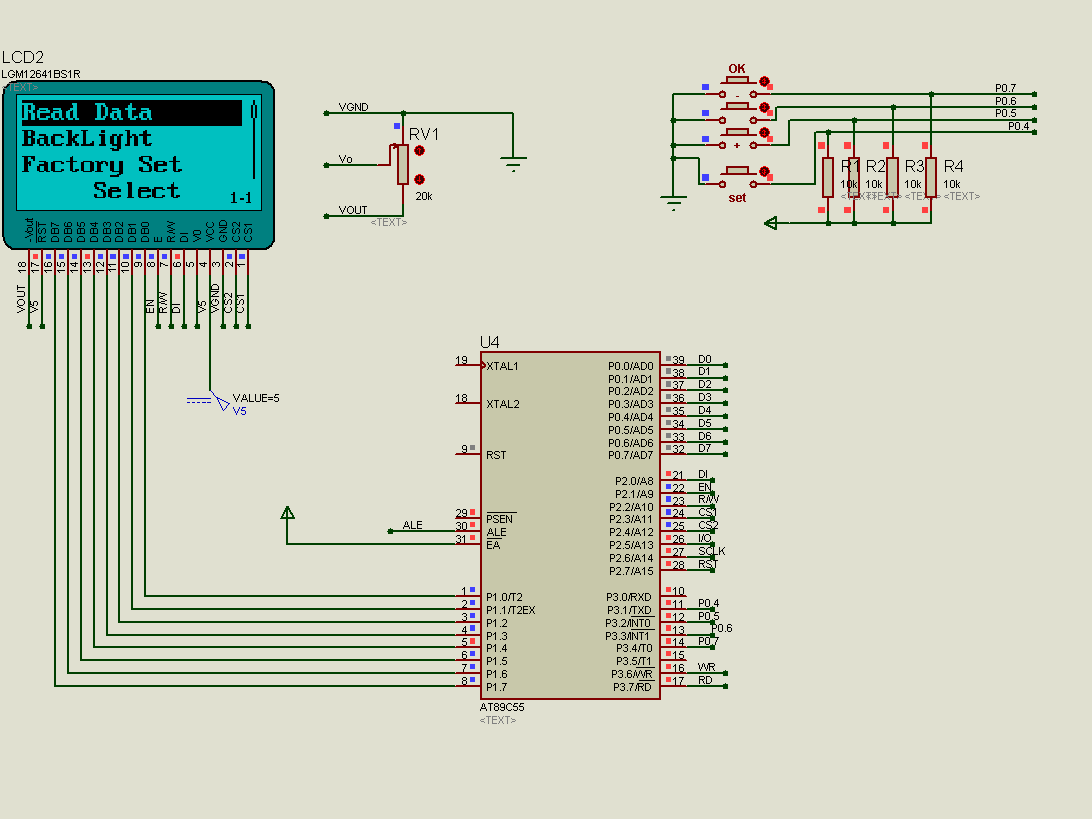Push the OK button cap

pyautogui.click(x=737, y=81)
